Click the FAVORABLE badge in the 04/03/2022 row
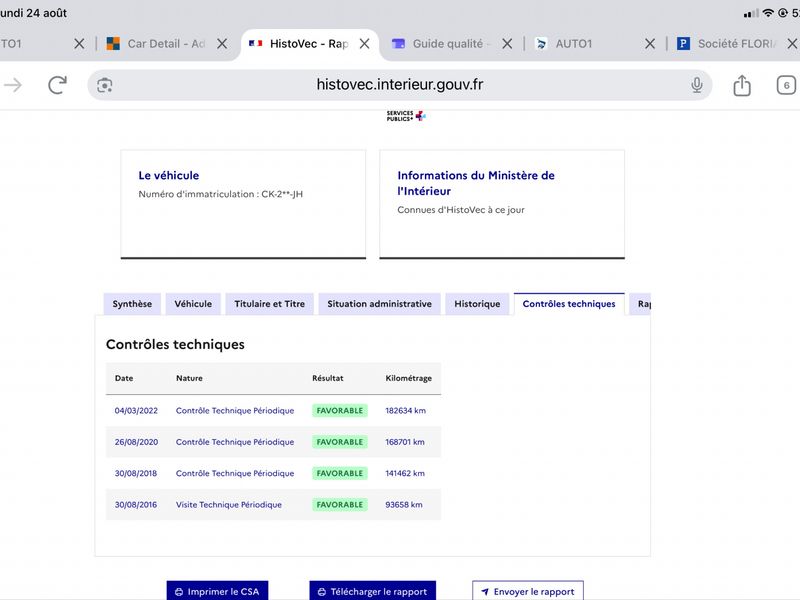Viewport: 800px width, 600px height. [340, 411]
